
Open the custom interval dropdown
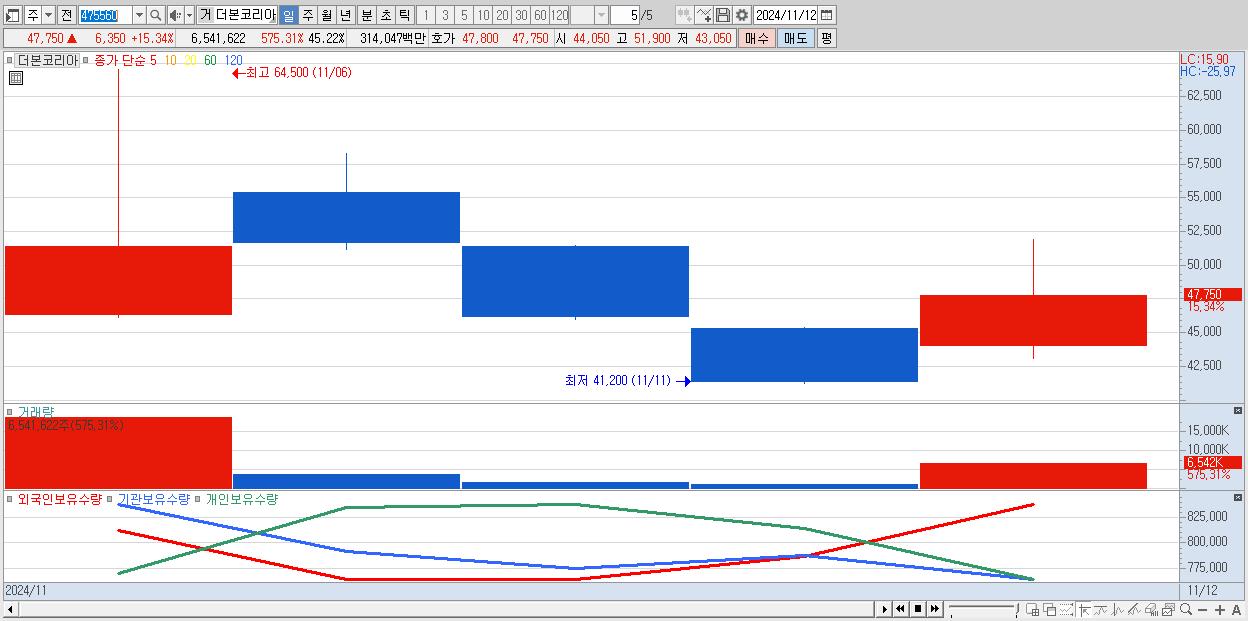click(x=601, y=15)
